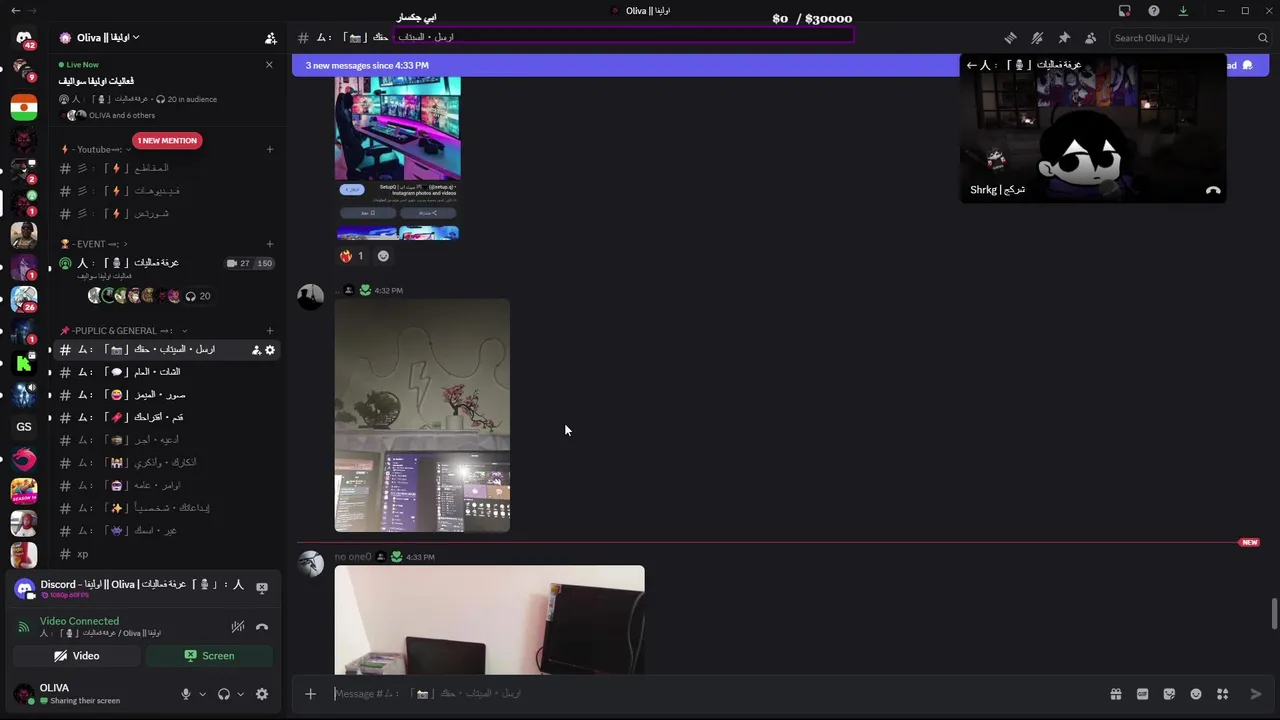Stop streaming icon in Discord stream panel

pos(262,588)
